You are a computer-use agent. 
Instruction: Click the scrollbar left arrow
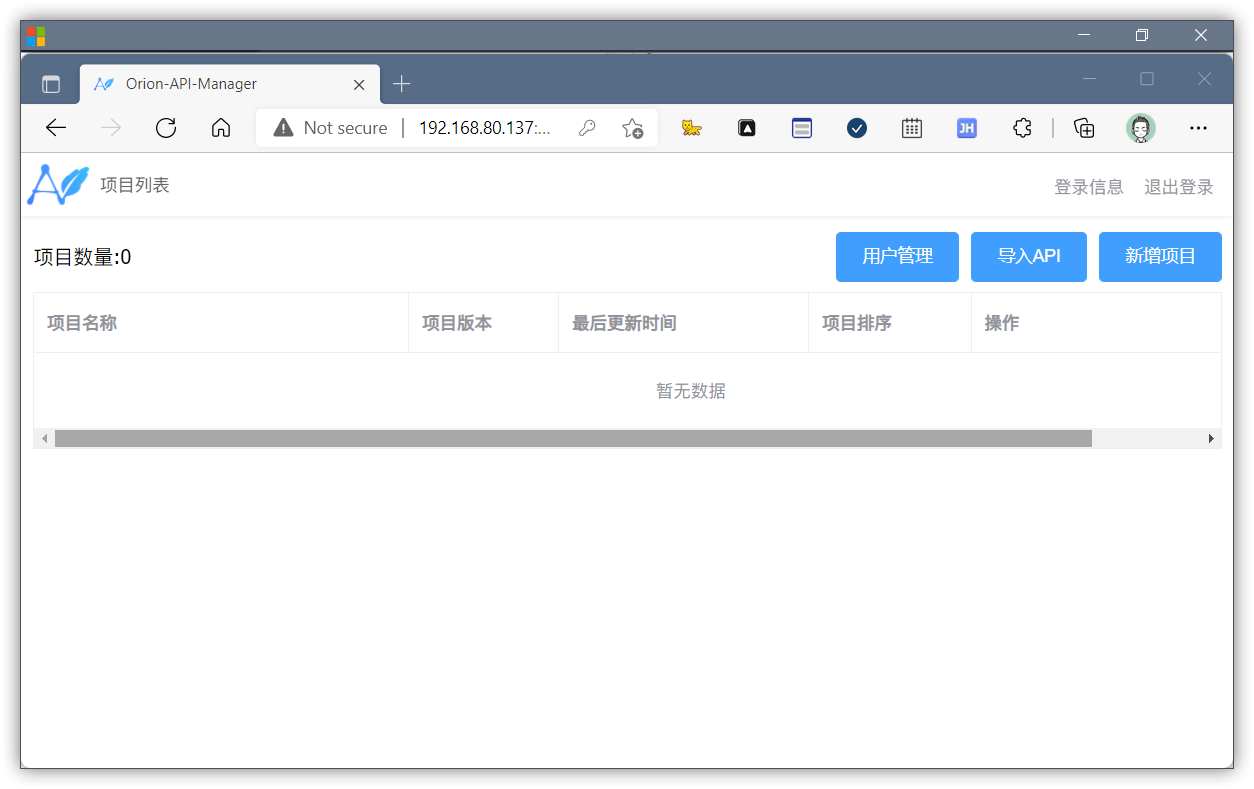(x=44, y=438)
